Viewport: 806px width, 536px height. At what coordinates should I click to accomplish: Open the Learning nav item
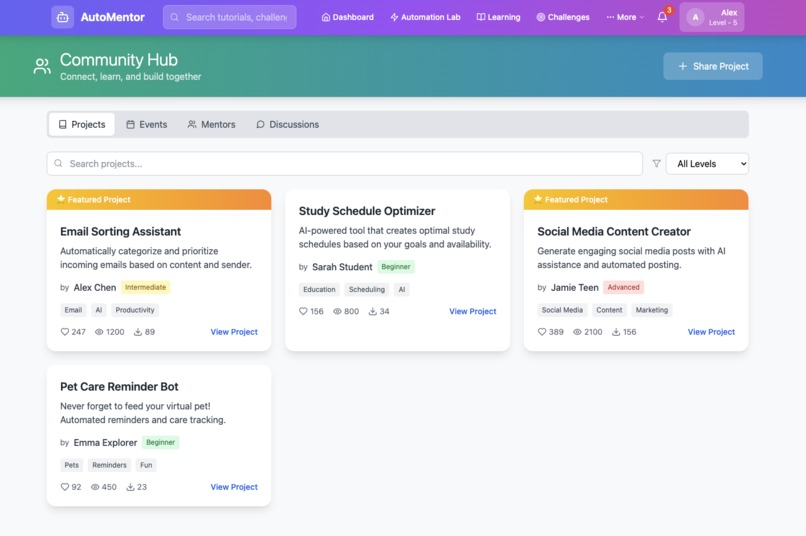coord(498,17)
